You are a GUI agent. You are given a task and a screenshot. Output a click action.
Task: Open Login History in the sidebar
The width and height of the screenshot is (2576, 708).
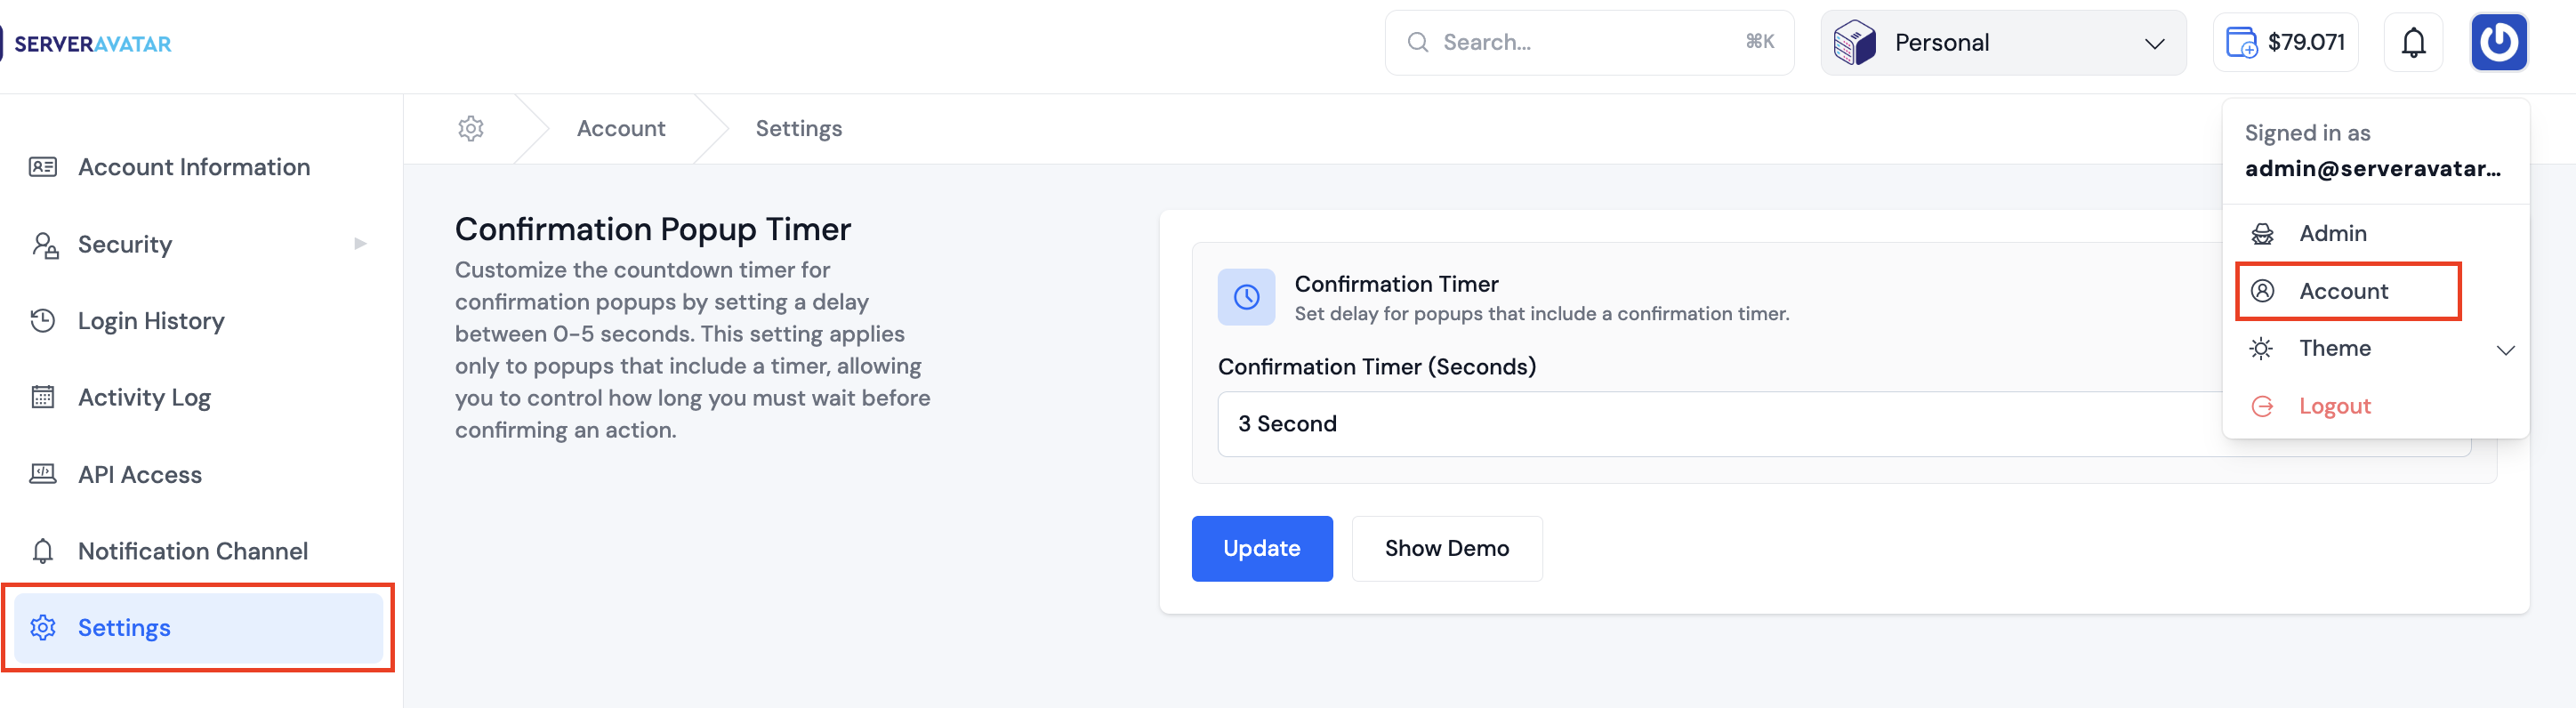click(x=151, y=321)
